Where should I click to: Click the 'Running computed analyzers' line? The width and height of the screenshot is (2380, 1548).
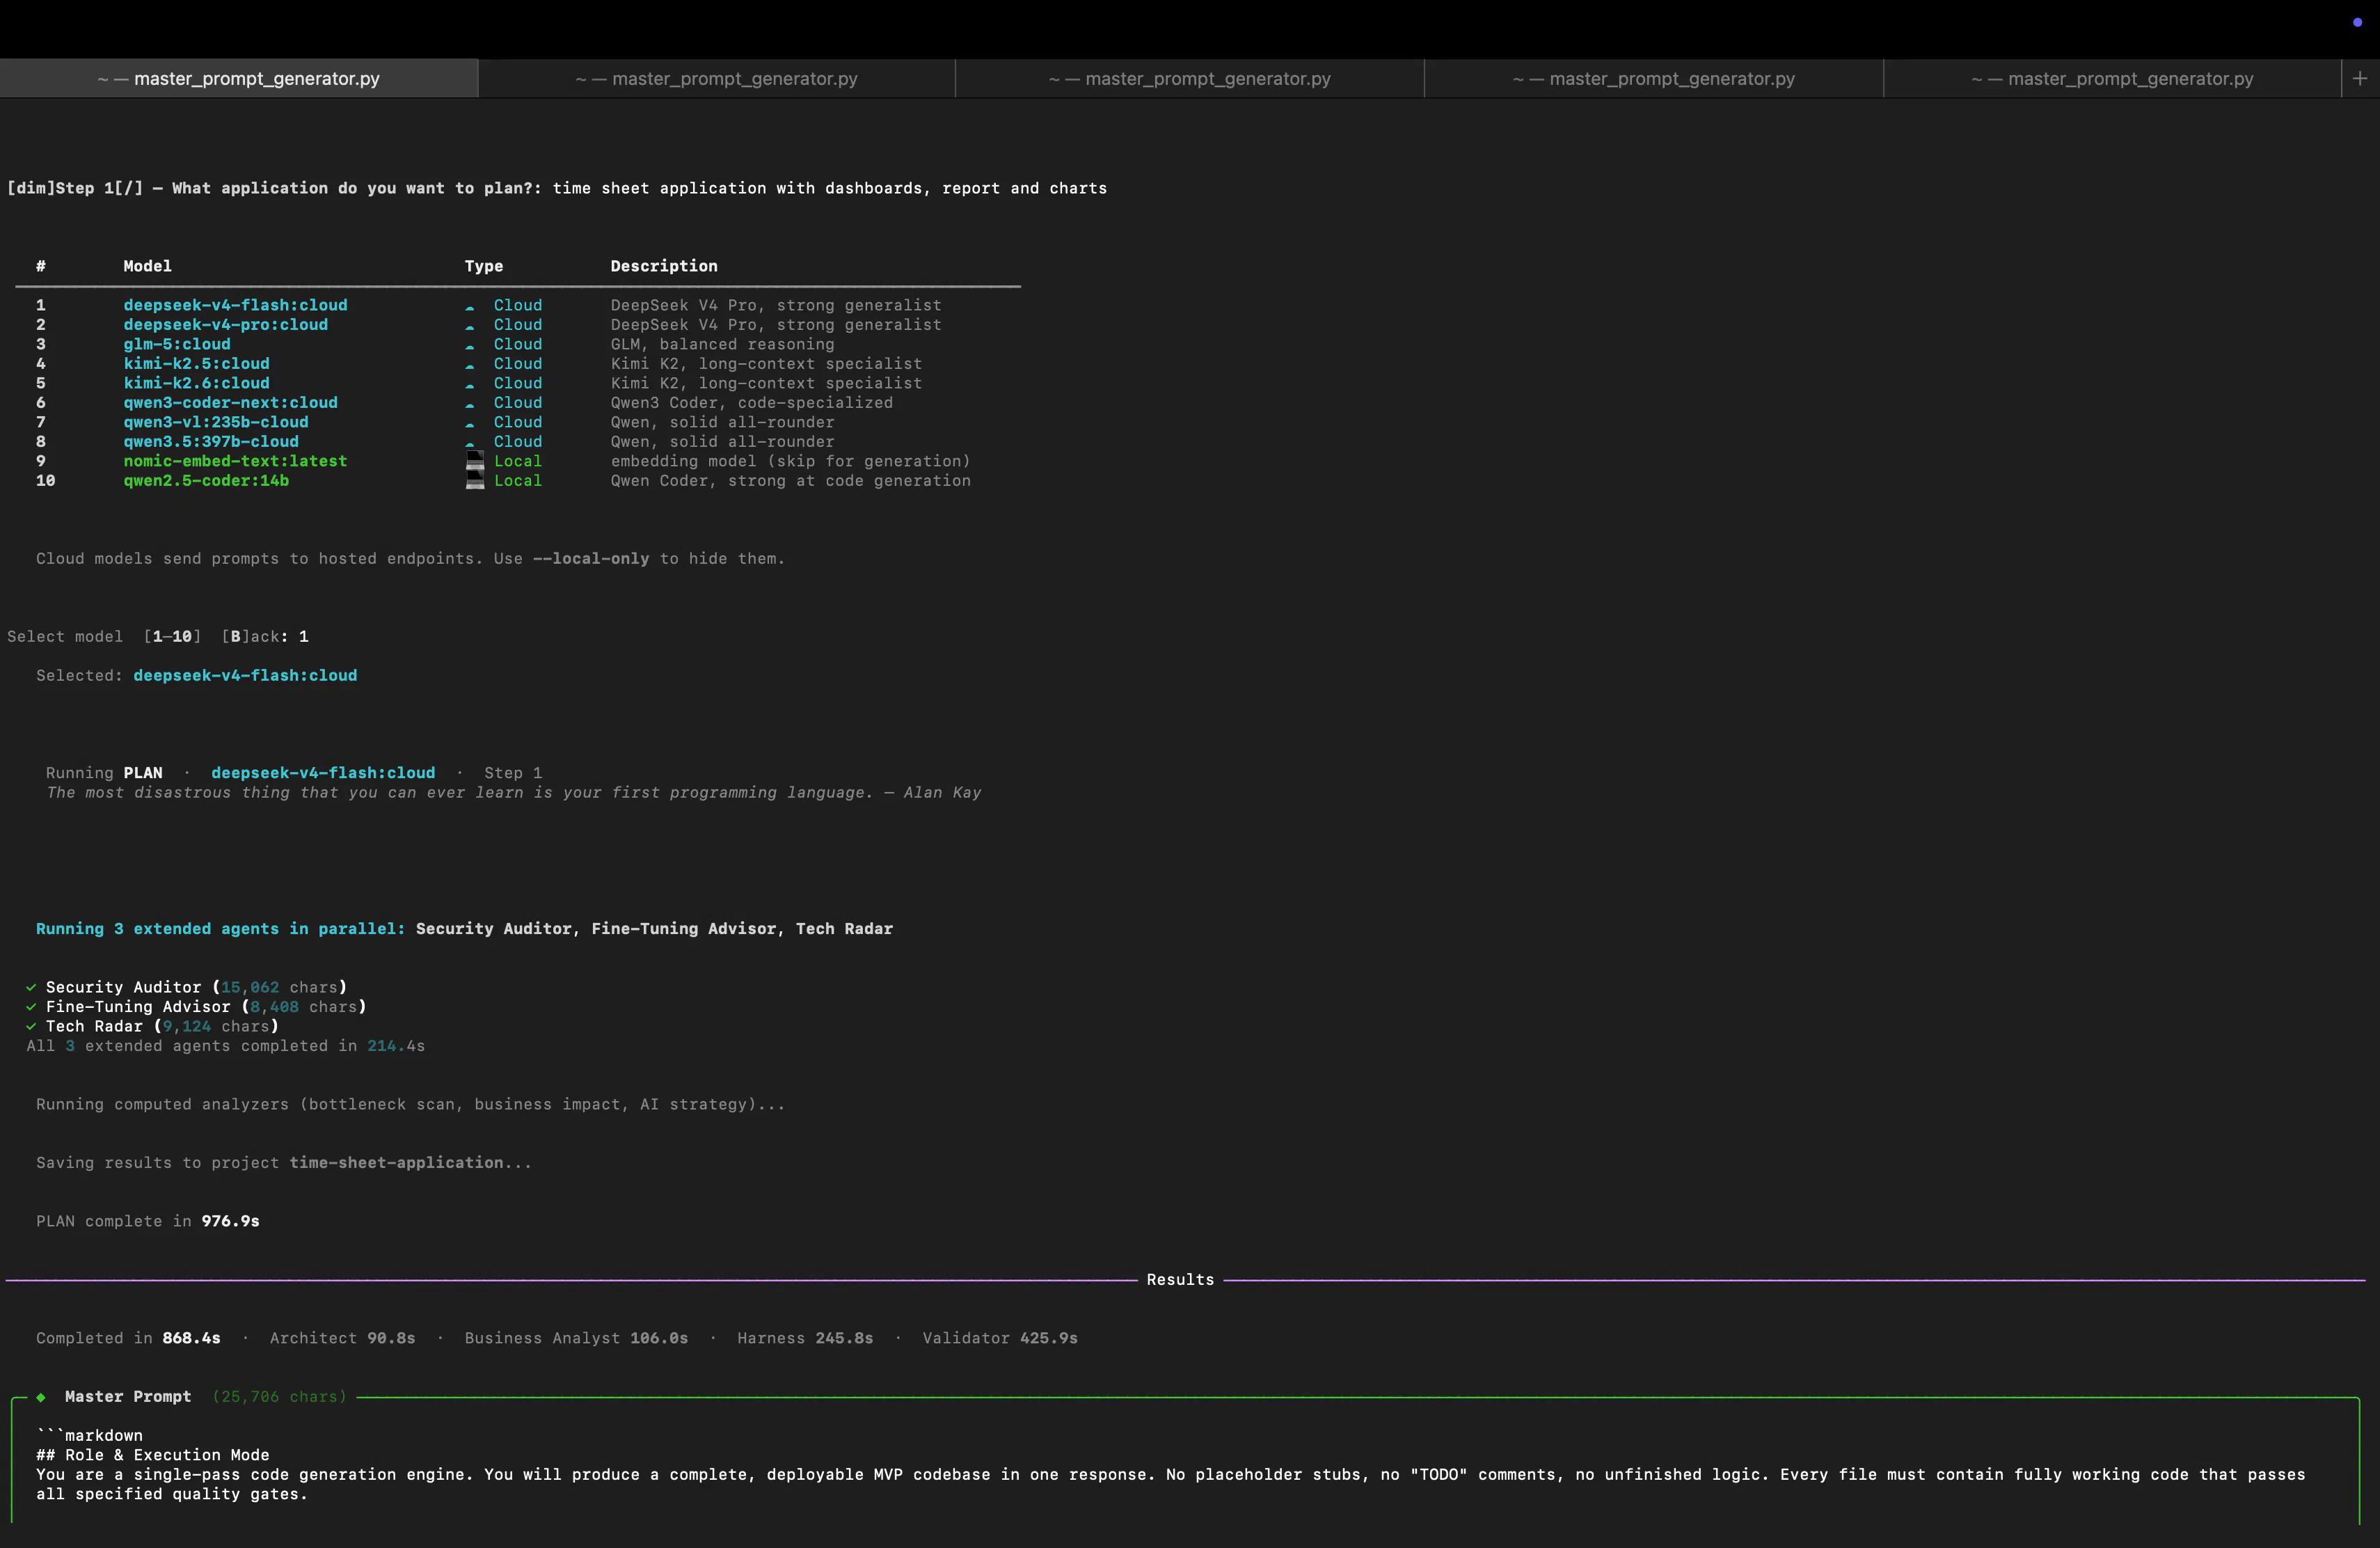click(x=411, y=1105)
